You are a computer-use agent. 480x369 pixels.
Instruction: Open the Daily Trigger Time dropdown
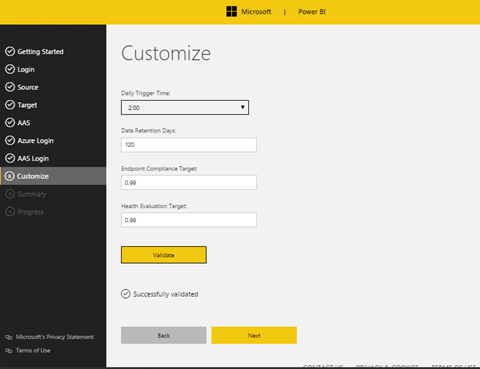coord(185,107)
